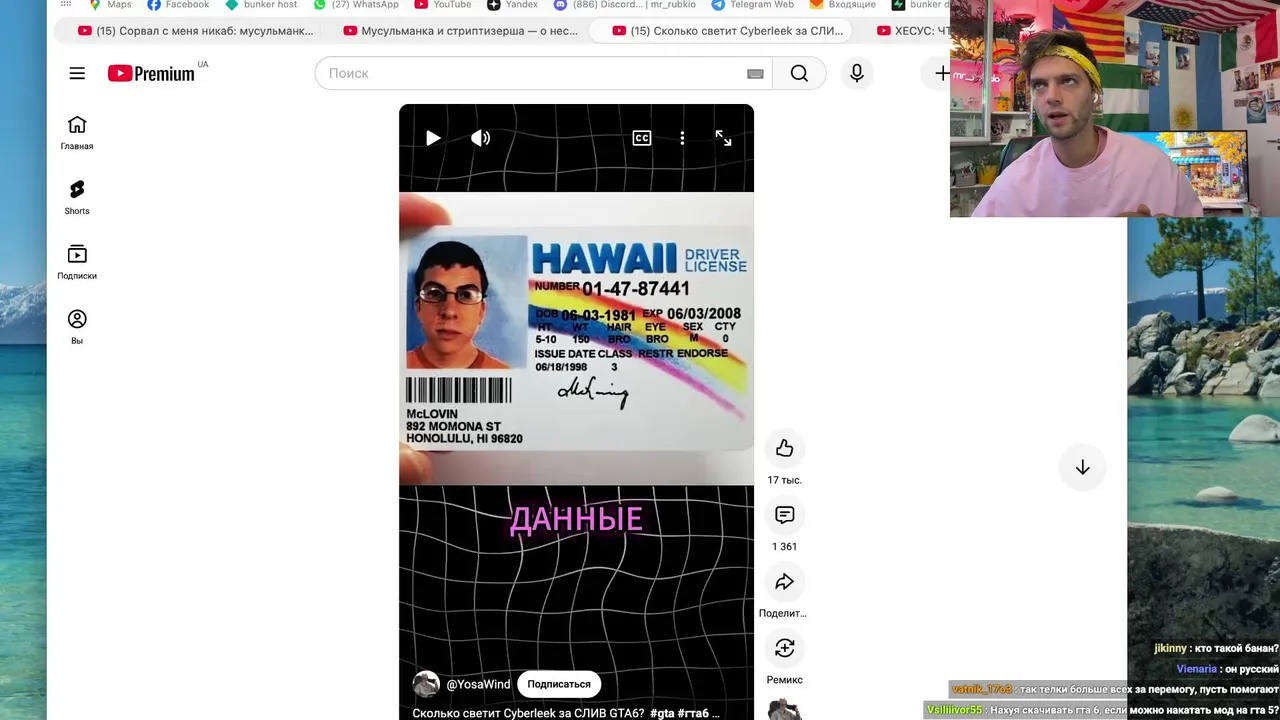The height and width of the screenshot is (720, 1280).
Task: Click jikinny's chat message
Action: point(1216,648)
